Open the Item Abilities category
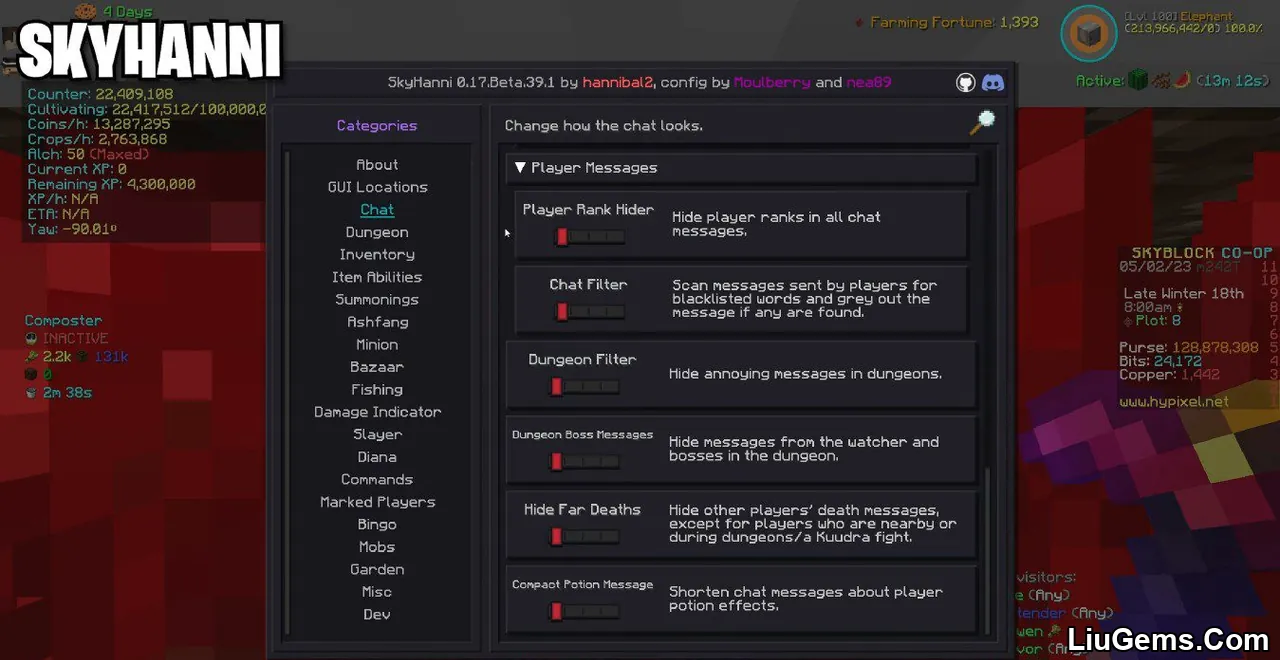This screenshot has height=660, width=1280. click(377, 277)
